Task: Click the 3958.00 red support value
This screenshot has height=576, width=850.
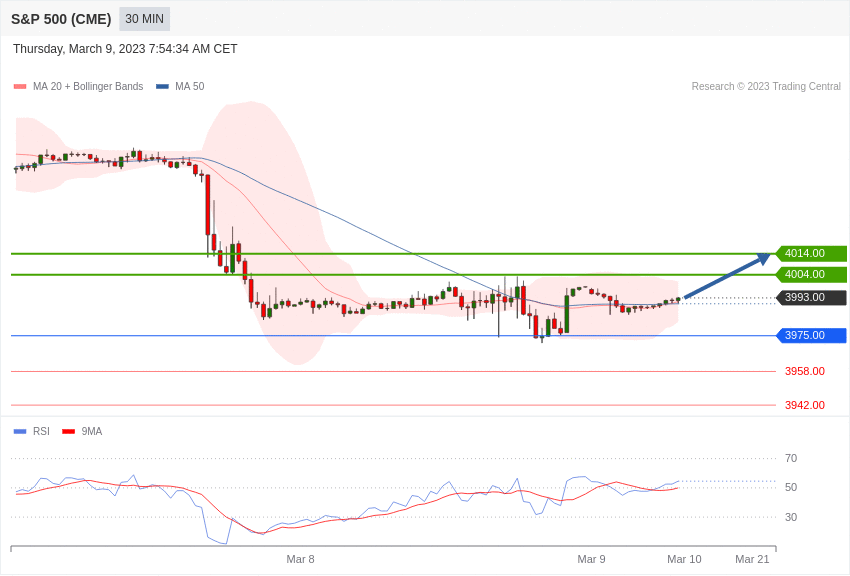Action: [805, 371]
